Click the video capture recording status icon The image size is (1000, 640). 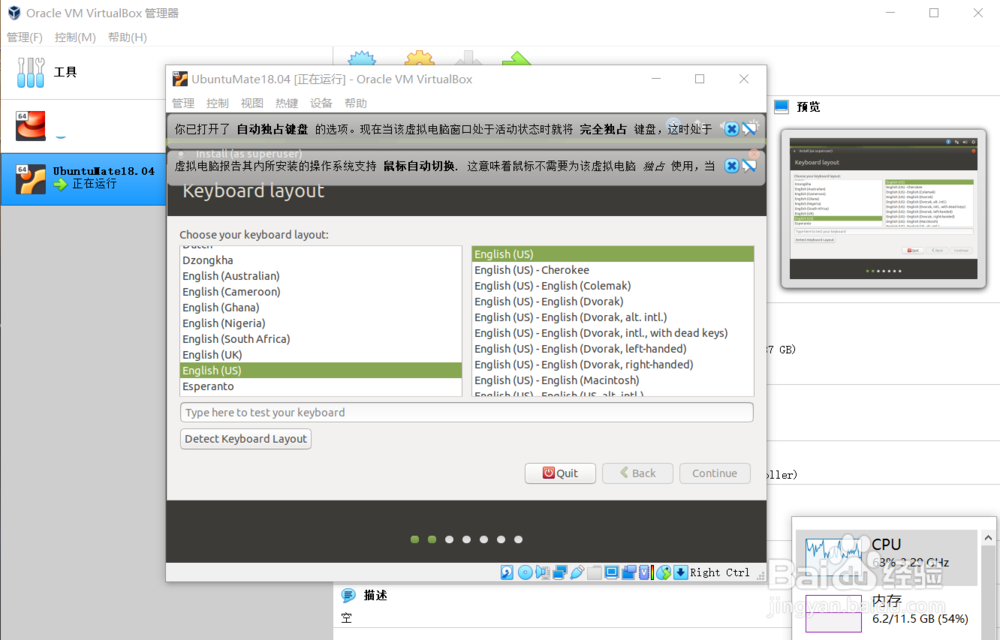coord(629,572)
